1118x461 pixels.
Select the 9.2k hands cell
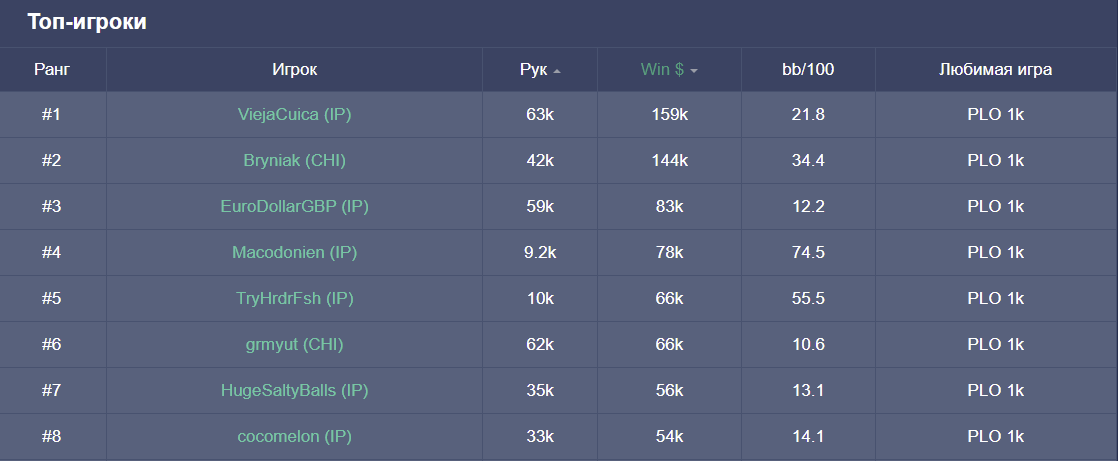point(539,253)
